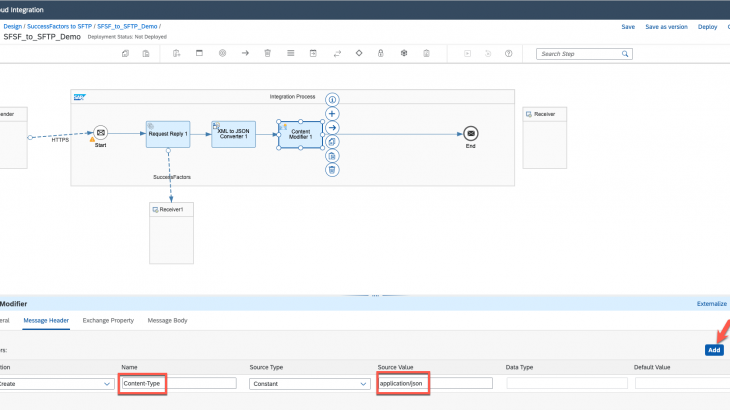Open the Routing diamond icon

pos(359,53)
